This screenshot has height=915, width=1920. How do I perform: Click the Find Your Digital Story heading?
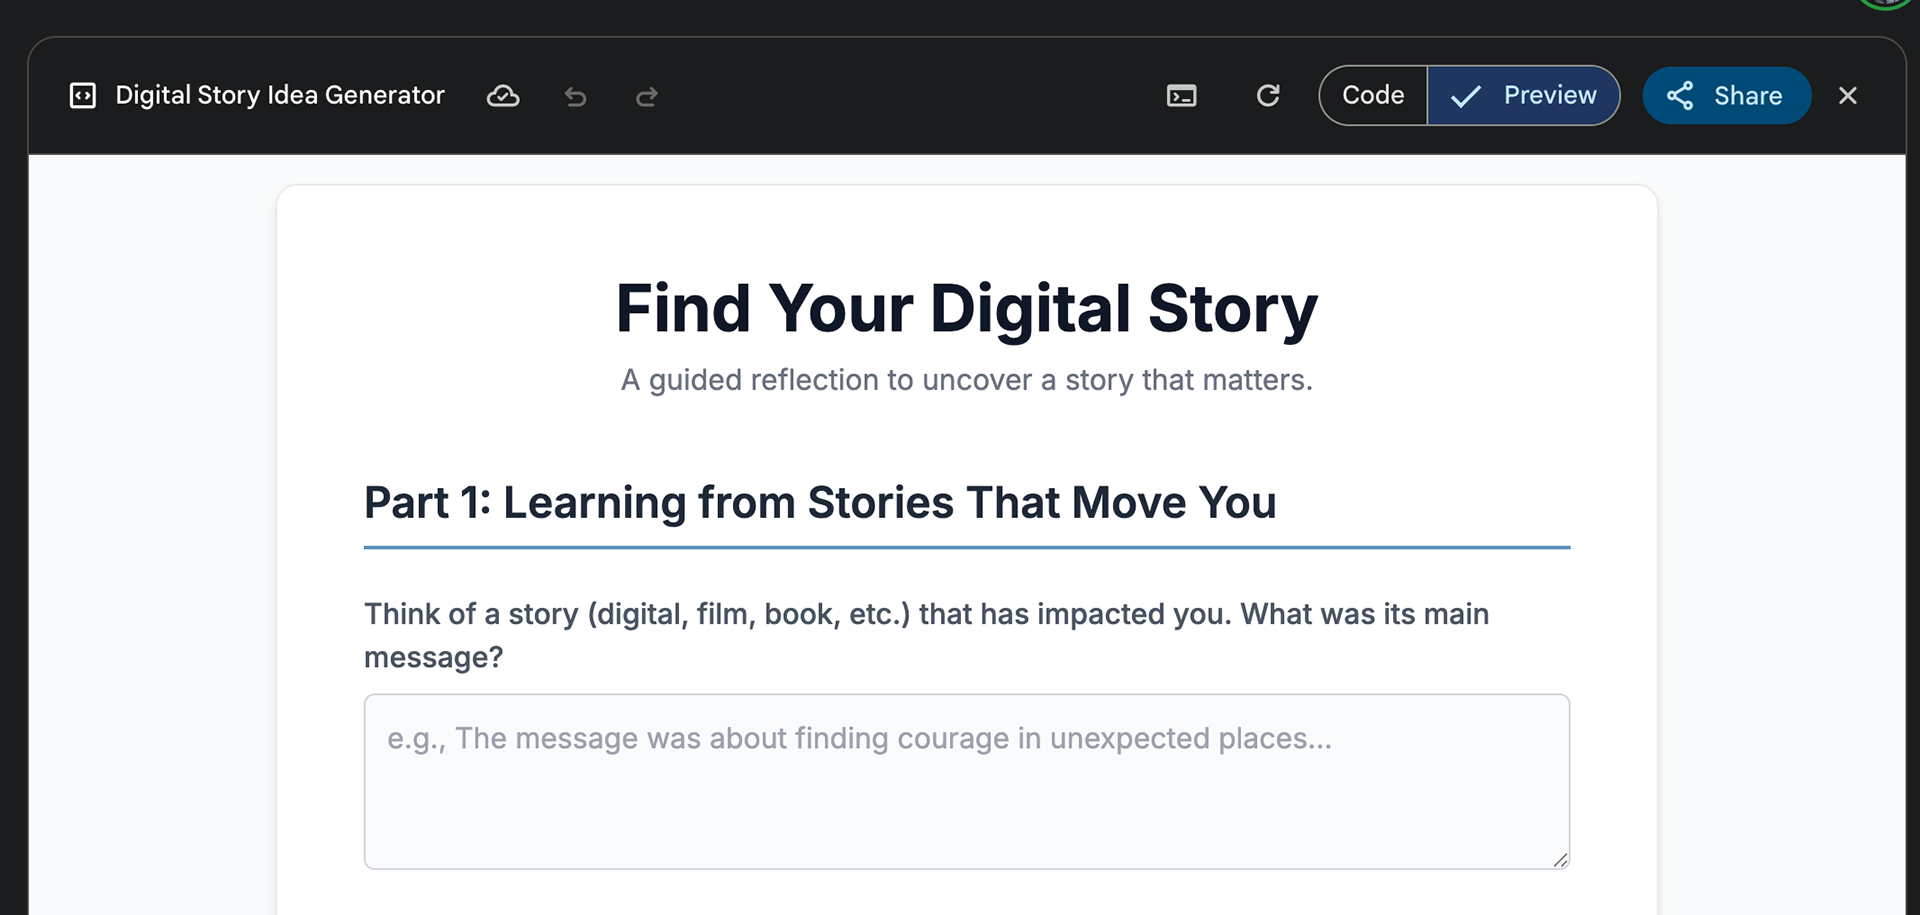tap(966, 308)
